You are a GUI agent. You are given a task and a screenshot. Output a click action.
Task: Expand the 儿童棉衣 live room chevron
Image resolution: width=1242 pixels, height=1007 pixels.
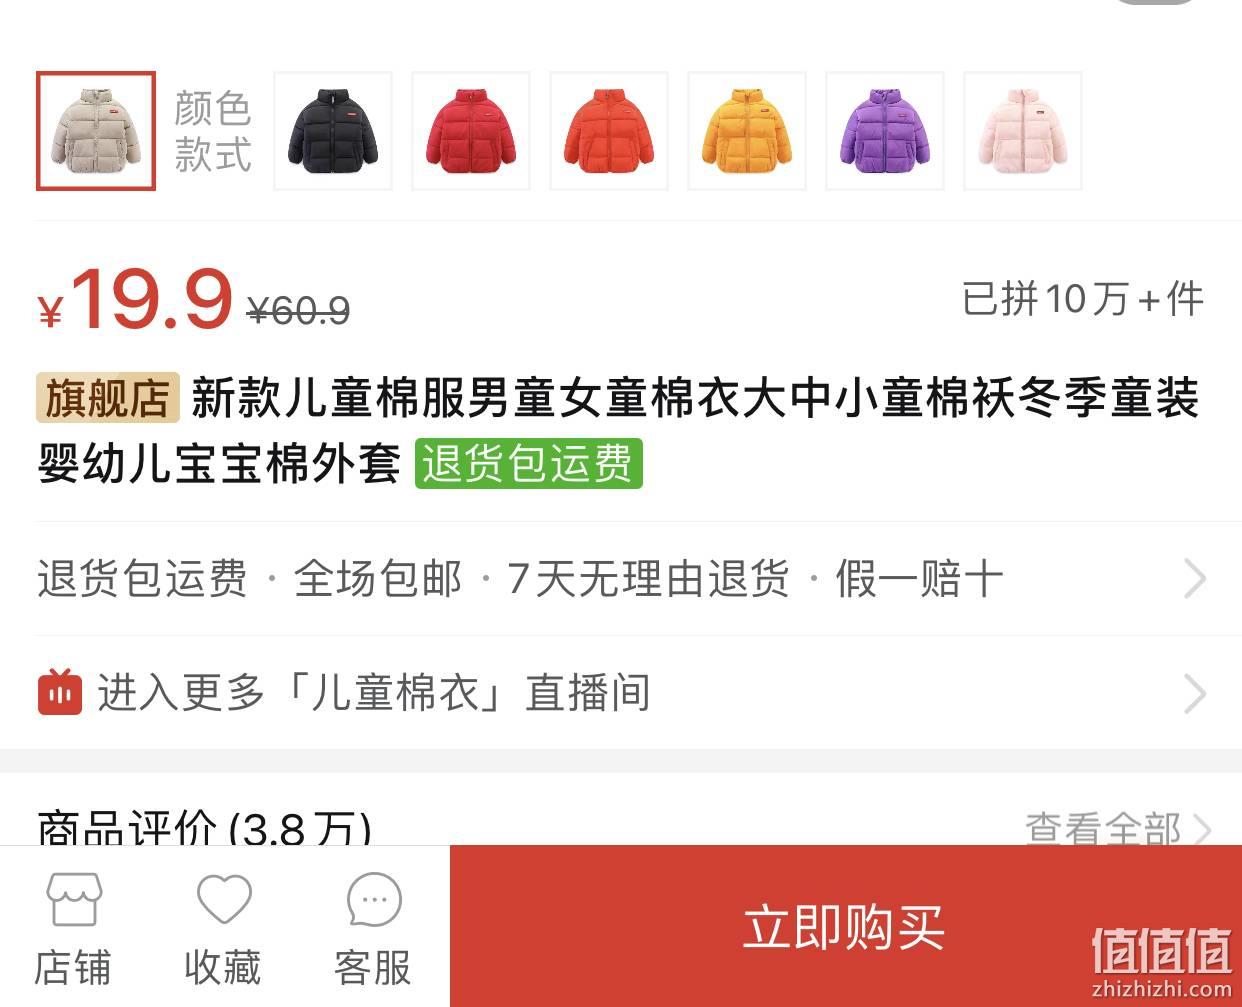click(x=1195, y=694)
